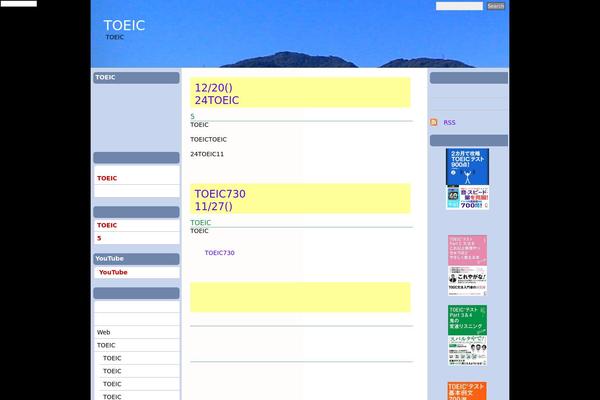
Task: Select the Web item in the sidebar
Action: pyautogui.click(x=104, y=332)
